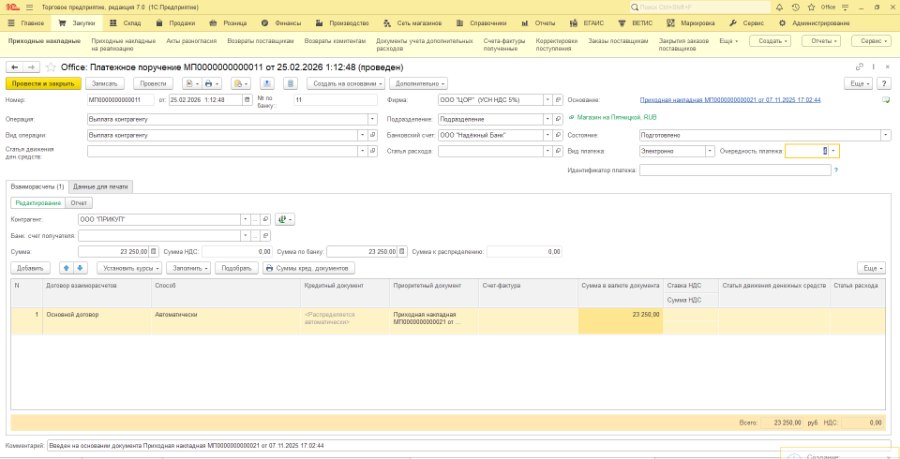Click the back navigation arrow
900x459 pixels.
(15, 67)
